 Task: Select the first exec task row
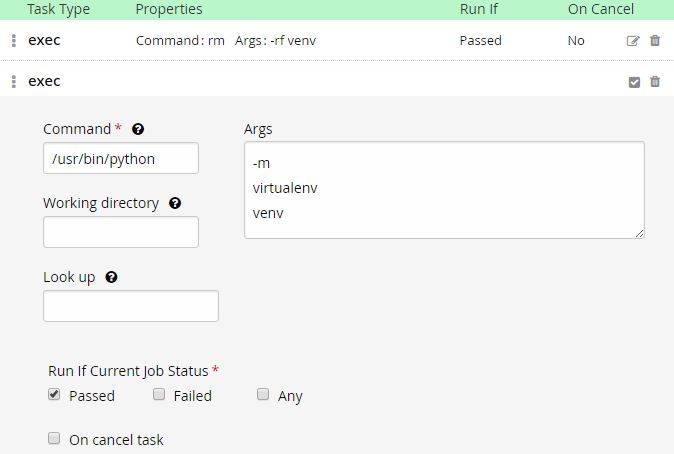(x=337, y=40)
